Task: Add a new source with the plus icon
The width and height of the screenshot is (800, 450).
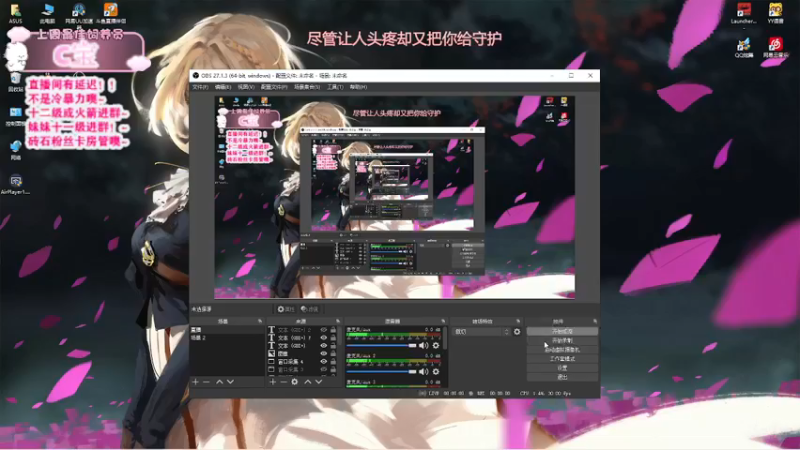Action: [272, 382]
